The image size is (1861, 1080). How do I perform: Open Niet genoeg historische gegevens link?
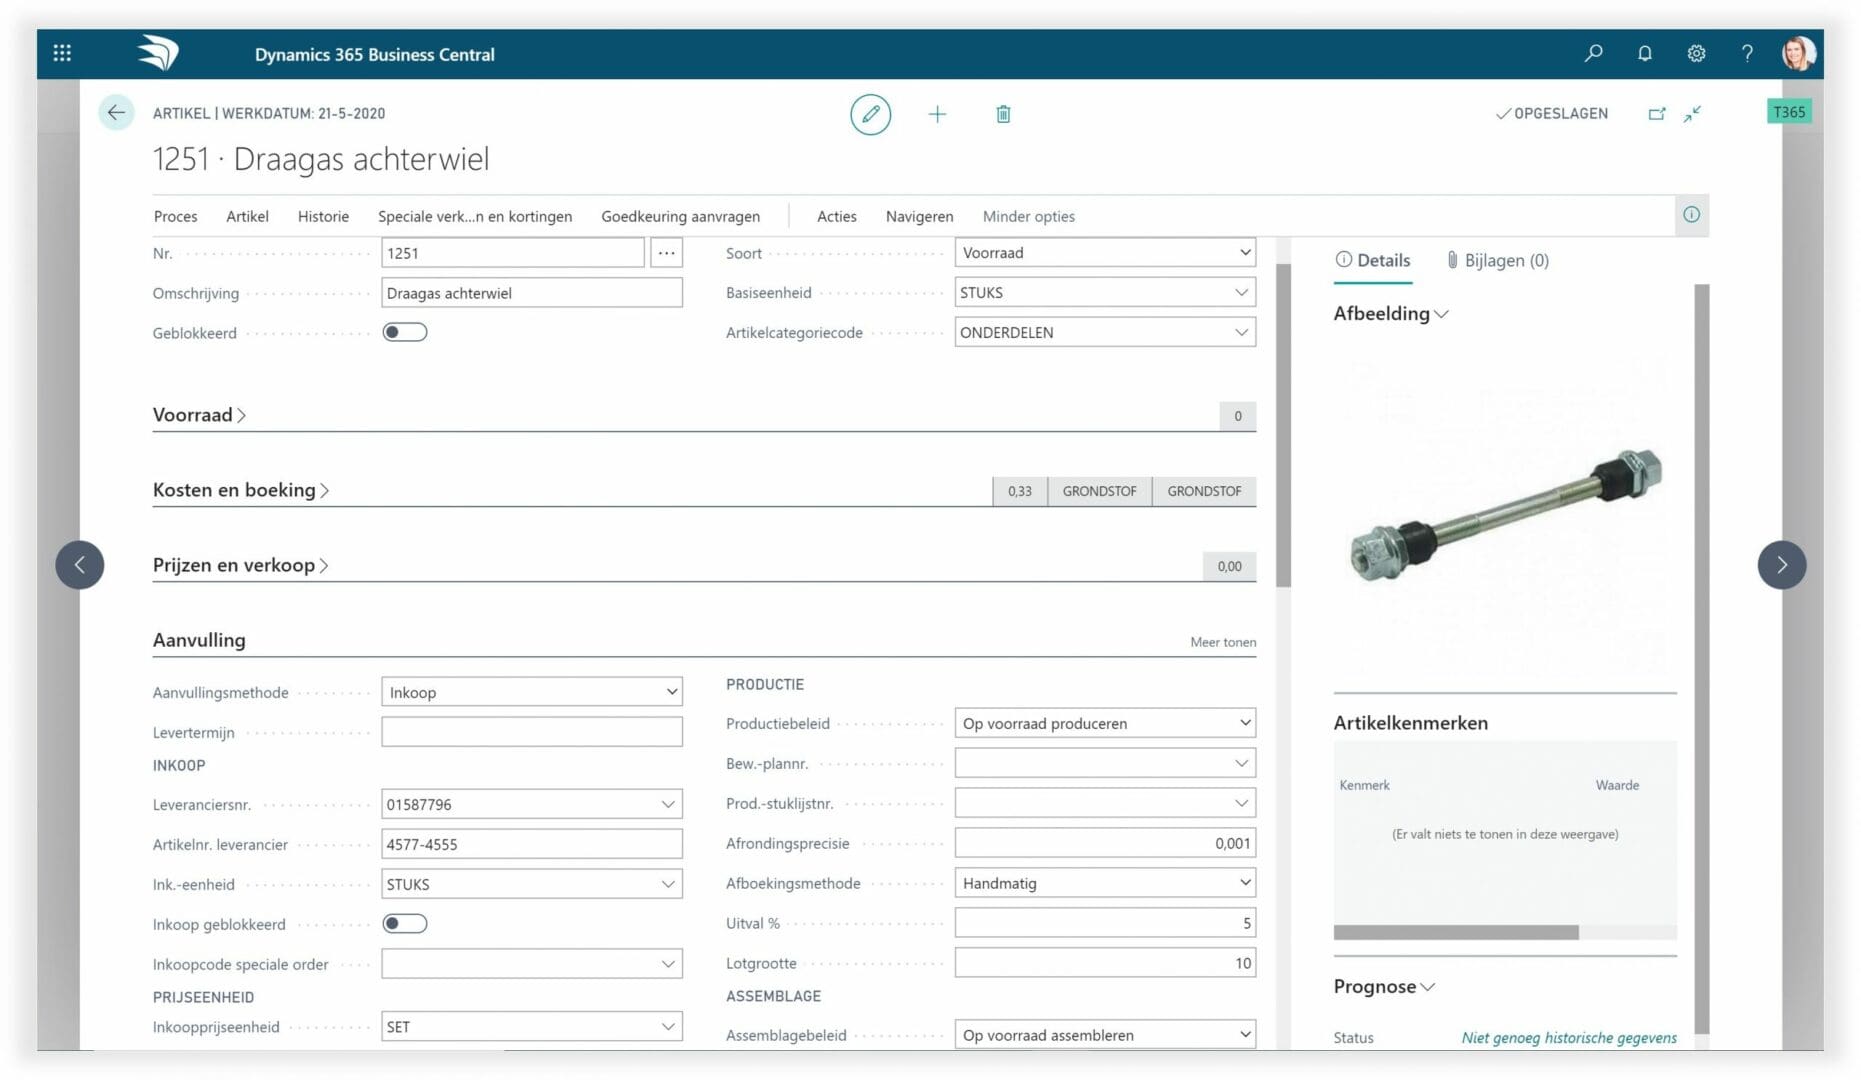click(1569, 1038)
